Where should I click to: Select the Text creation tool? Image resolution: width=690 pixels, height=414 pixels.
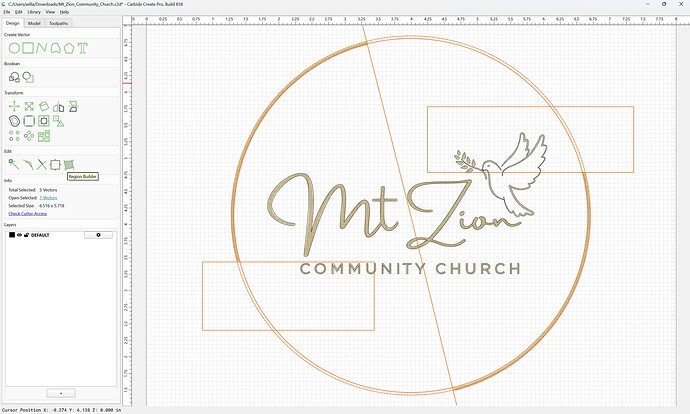pos(82,48)
